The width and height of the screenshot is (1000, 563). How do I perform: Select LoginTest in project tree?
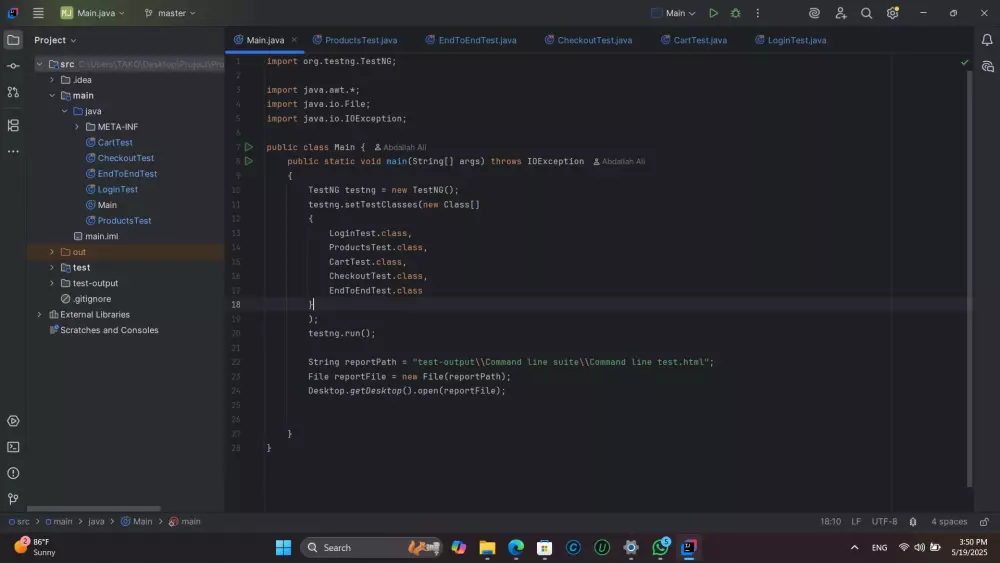pyautogui.click(x=117, y=189)
